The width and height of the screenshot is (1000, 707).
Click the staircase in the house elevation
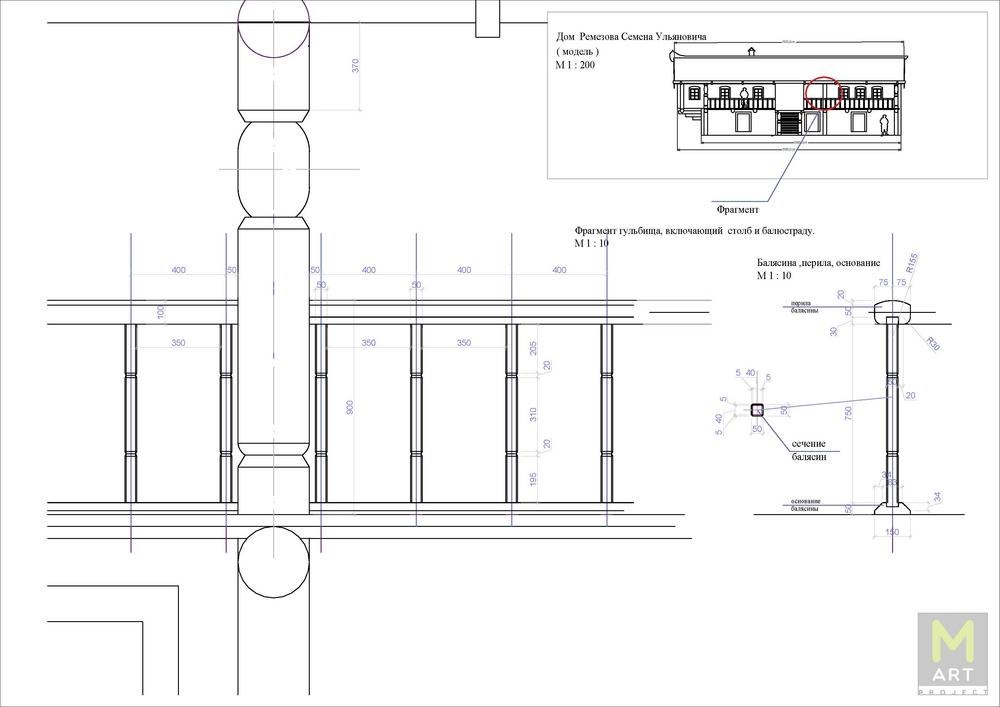pos(788,123)
